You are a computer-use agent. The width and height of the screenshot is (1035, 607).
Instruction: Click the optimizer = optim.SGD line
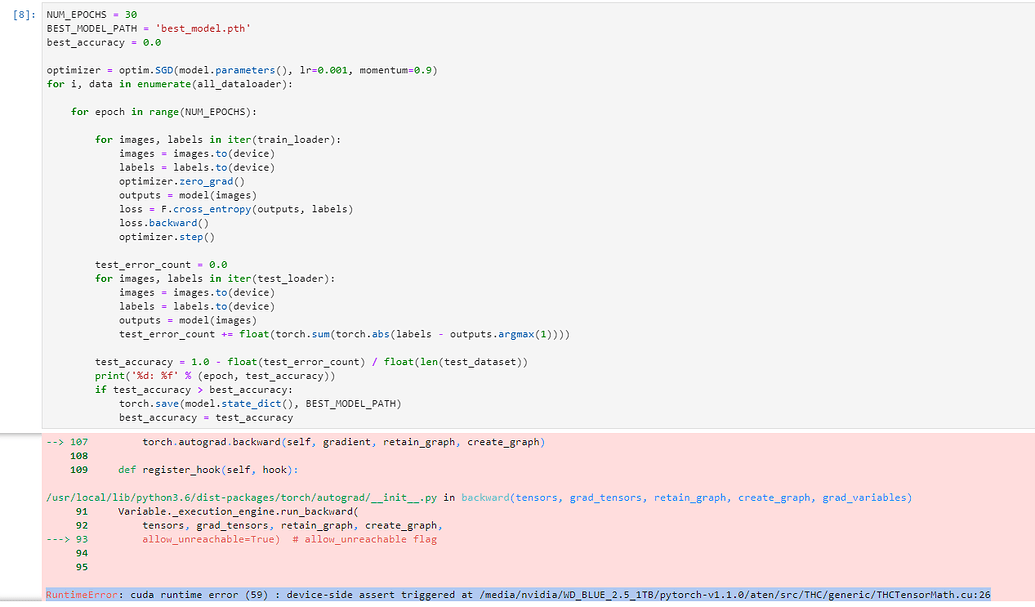click(x=242, y=70)
